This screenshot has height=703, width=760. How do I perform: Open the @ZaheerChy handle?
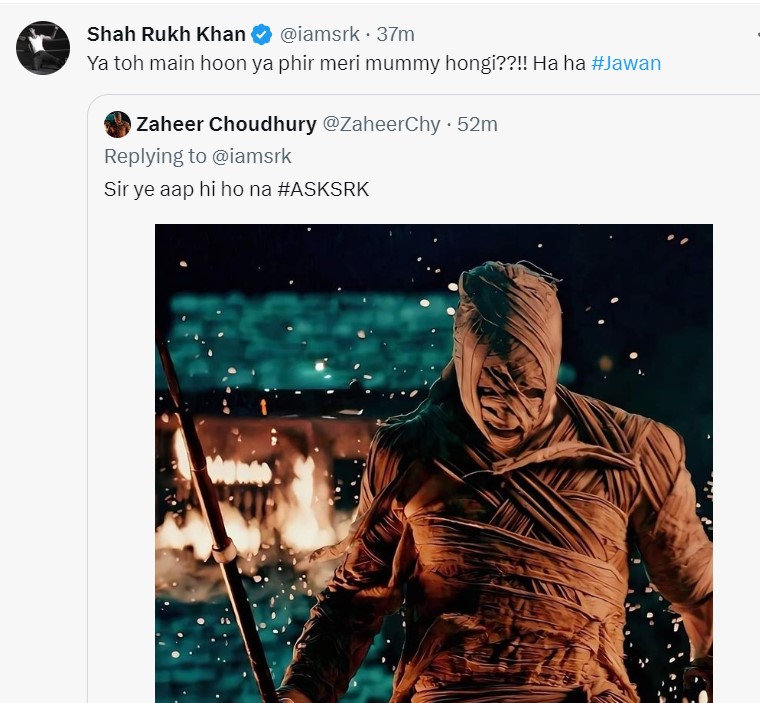pyautogui.click(x=381, y=124)
